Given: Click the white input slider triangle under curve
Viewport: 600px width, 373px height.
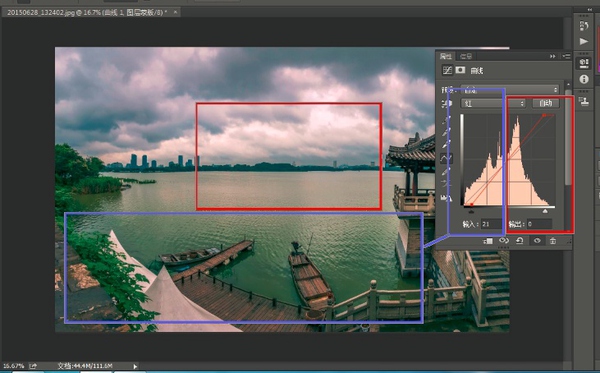Looking at the screenshot, I should tap(545, 211).
